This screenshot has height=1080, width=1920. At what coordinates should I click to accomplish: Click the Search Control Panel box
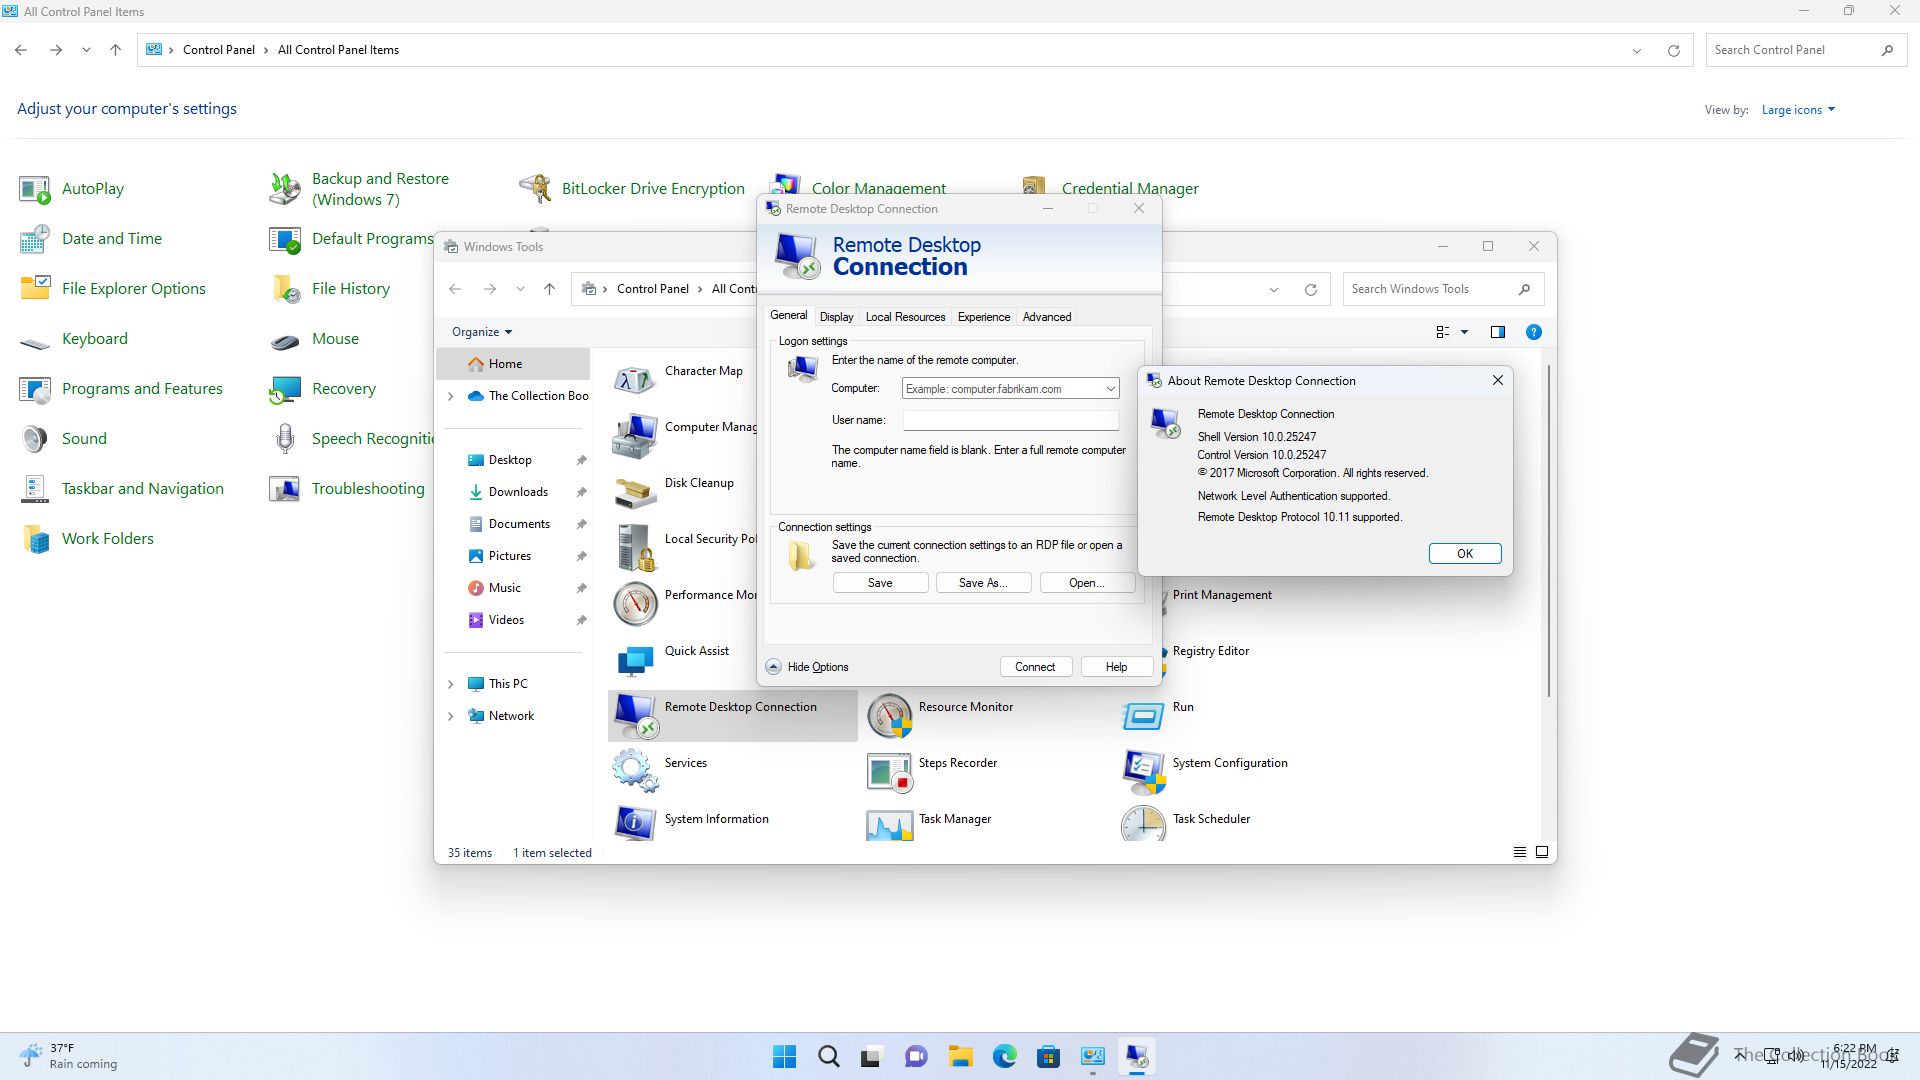click(x=1804, y=50)
